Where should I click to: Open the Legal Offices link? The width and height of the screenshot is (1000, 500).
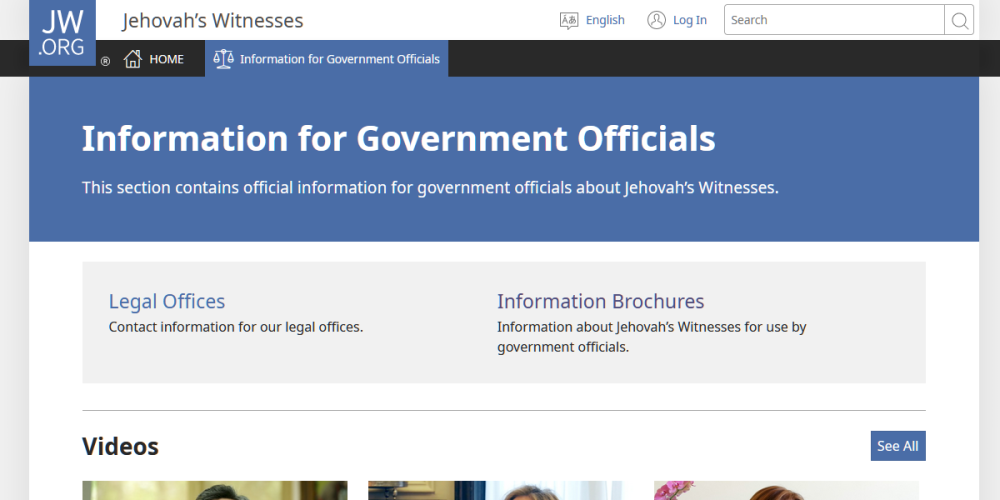coord(167,301)
